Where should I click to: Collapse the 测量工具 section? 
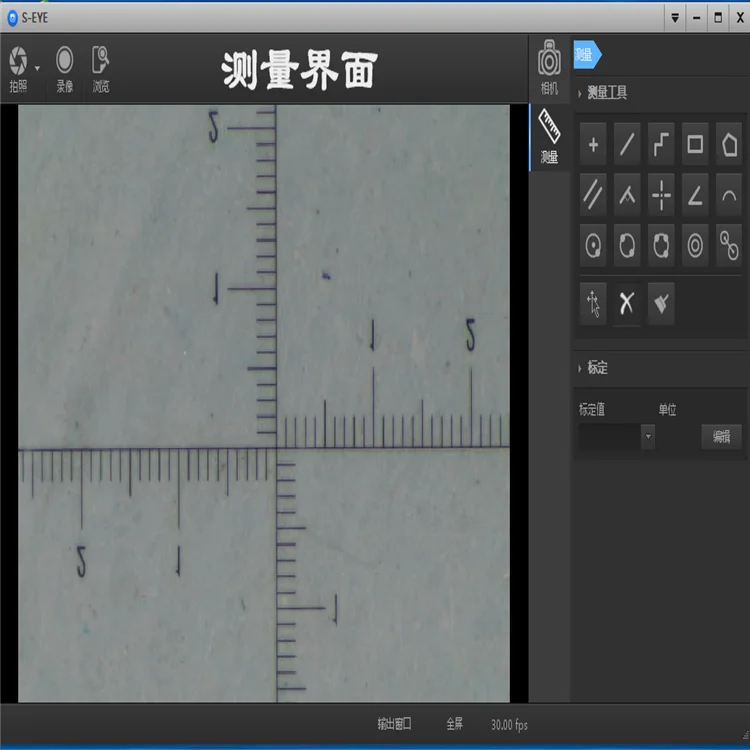tap(581, 93)
